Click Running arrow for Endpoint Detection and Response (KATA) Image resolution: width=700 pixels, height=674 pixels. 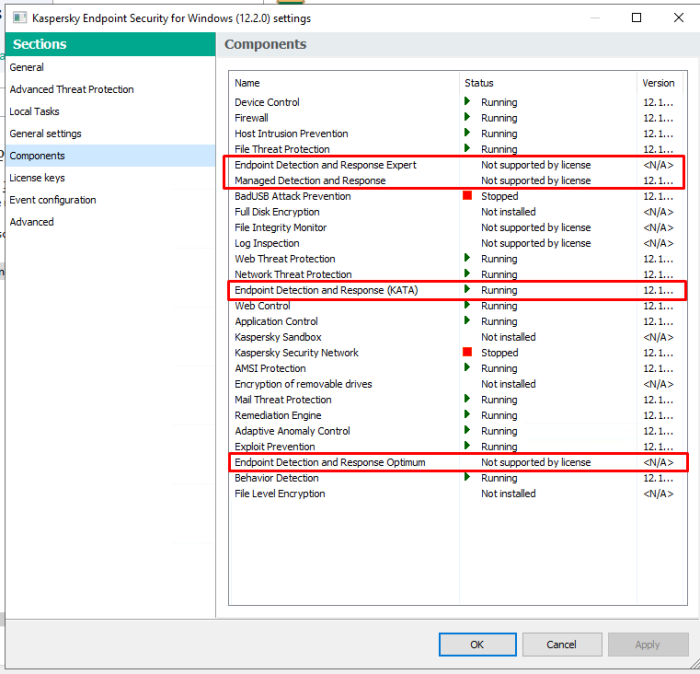pyautogui.click(x=467, y=289)
